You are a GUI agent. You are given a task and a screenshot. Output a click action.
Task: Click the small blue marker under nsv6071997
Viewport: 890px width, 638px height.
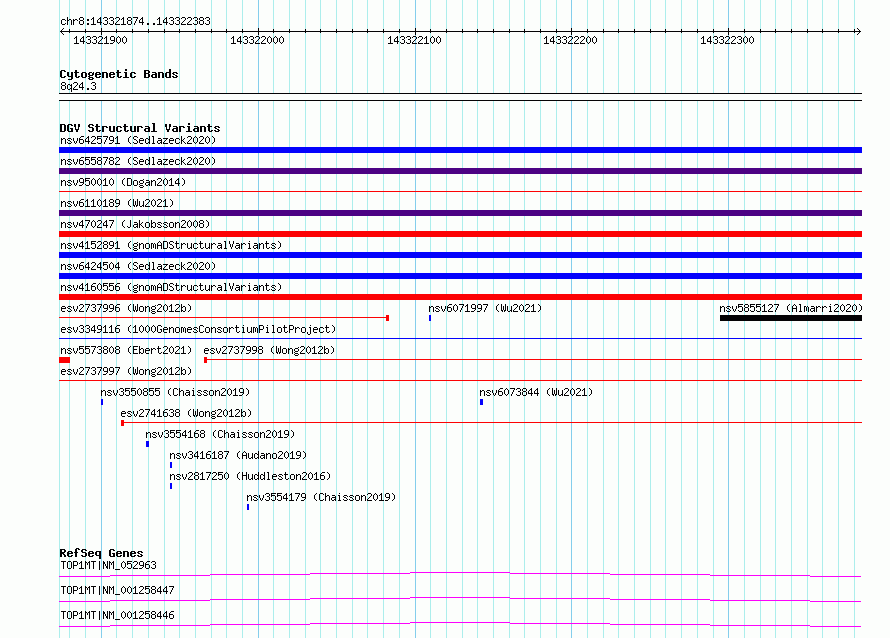(x=430, y=318)
